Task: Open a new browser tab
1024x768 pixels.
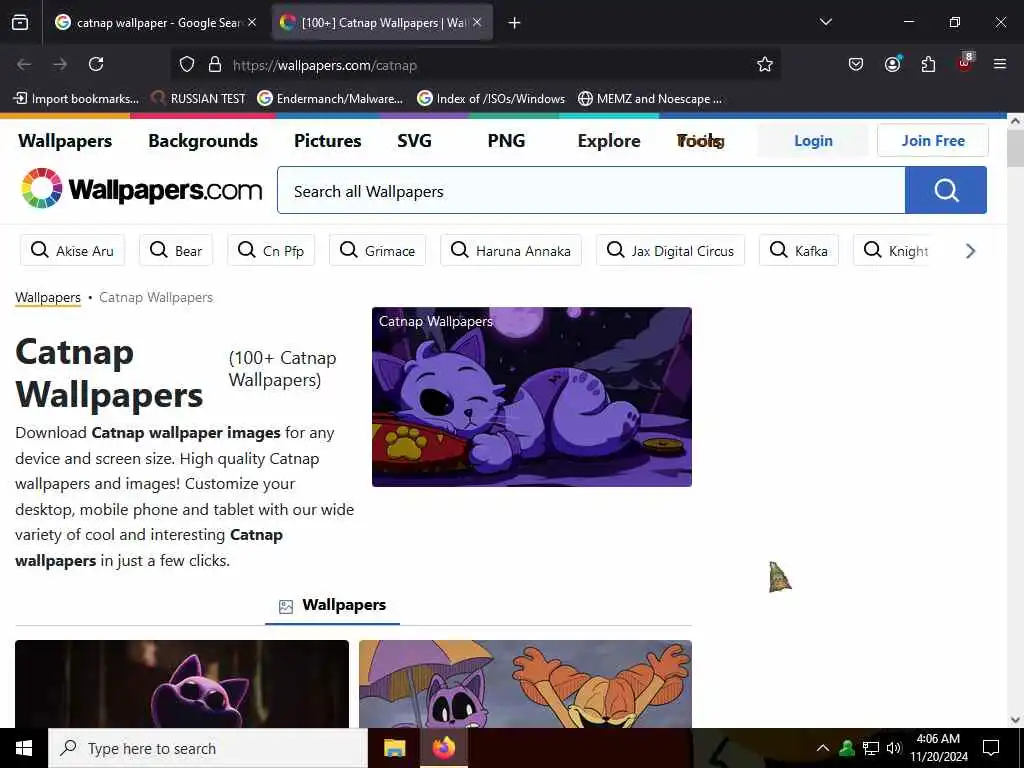Action: (515, 23)
